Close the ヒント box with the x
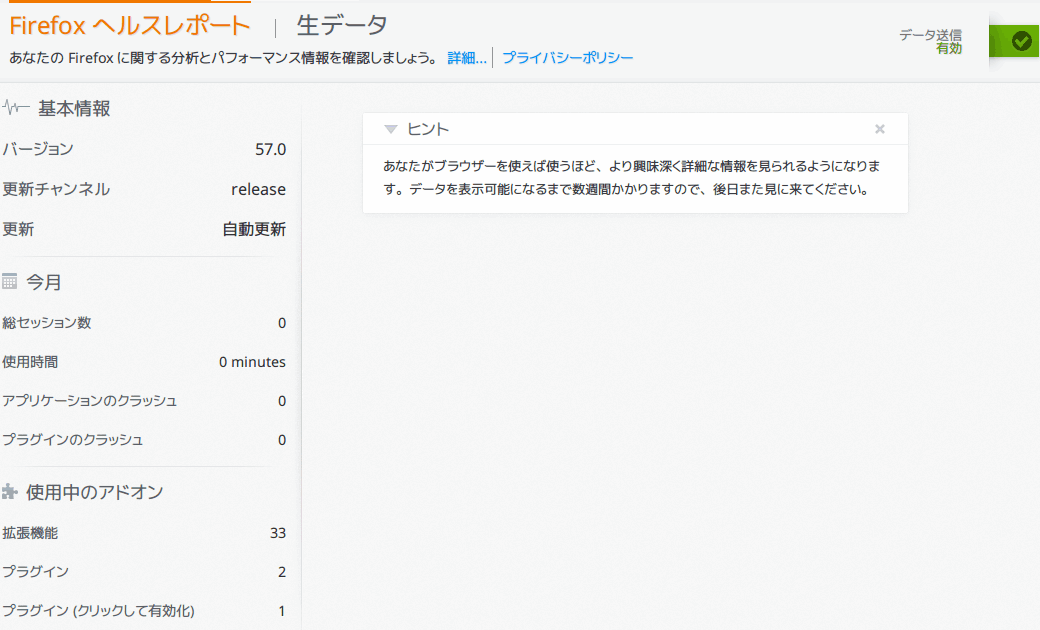Screen dimensions: 1040x630 click(879, 129)
